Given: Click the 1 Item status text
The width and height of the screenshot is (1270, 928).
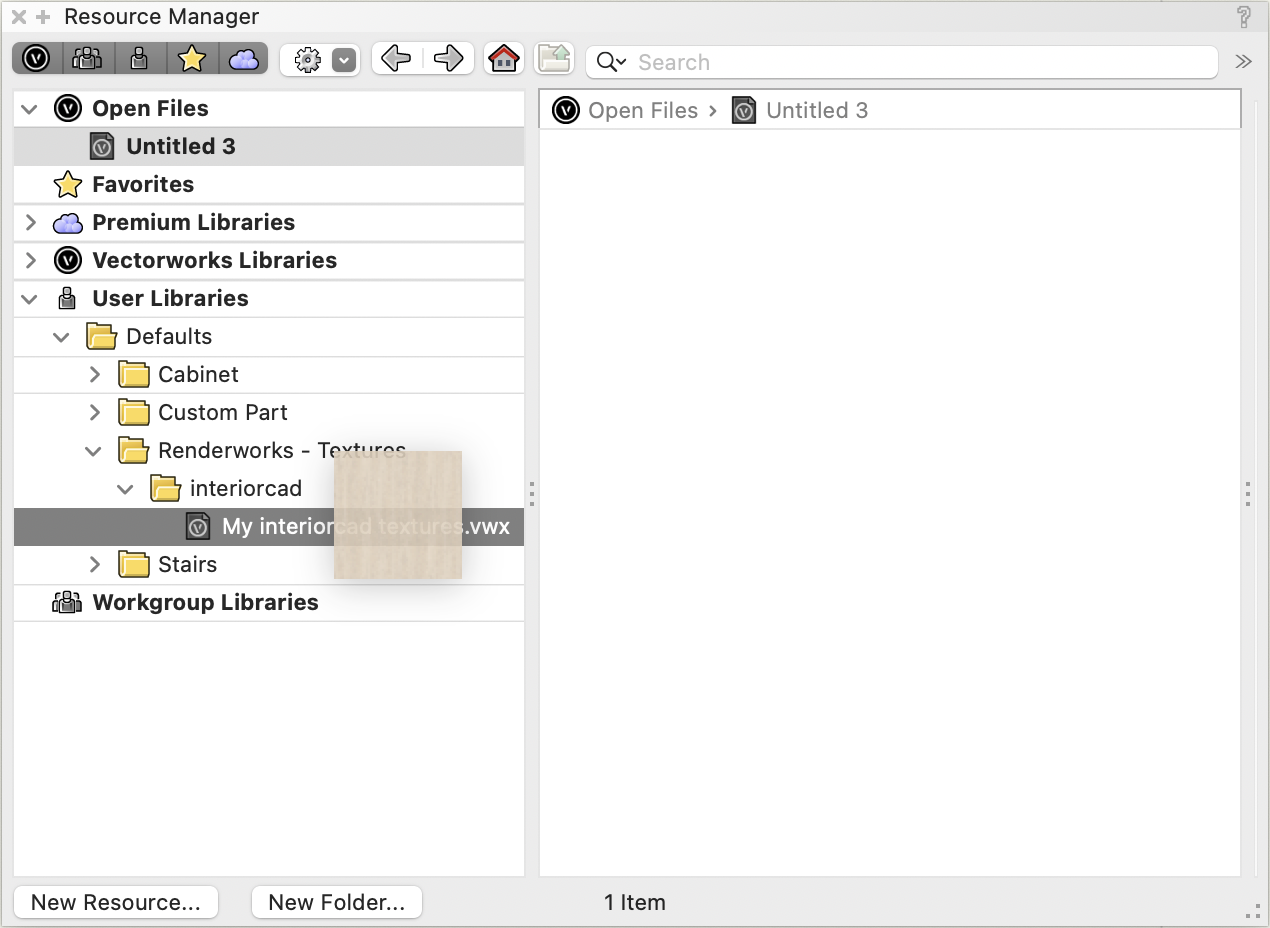Looking at the screenshot, I should 635,902.
